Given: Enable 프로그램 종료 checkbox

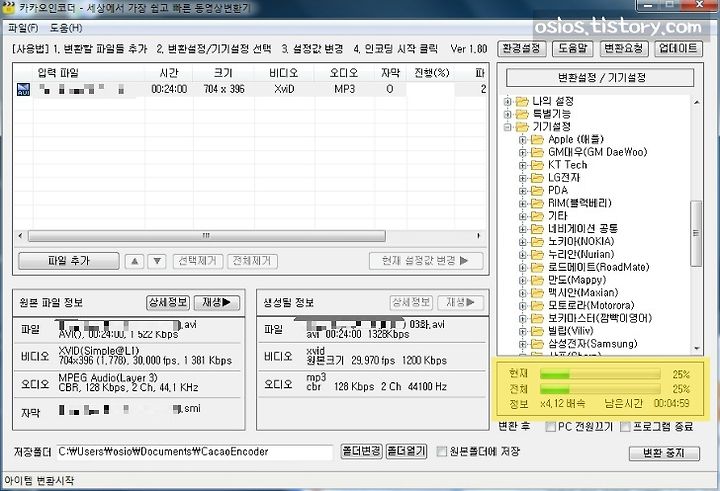Looking at the screenshot, I should (625, 427).
